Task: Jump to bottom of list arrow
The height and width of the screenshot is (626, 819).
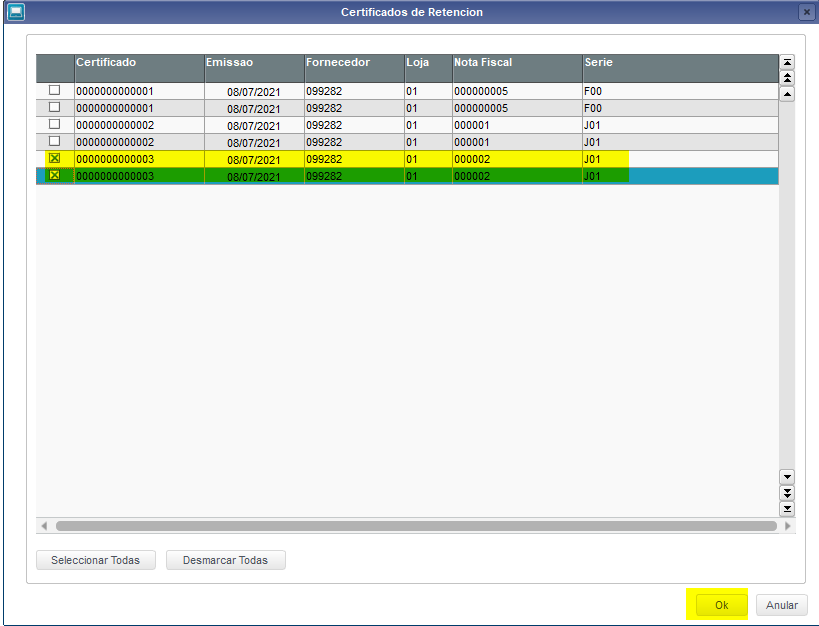Action: 787,509
